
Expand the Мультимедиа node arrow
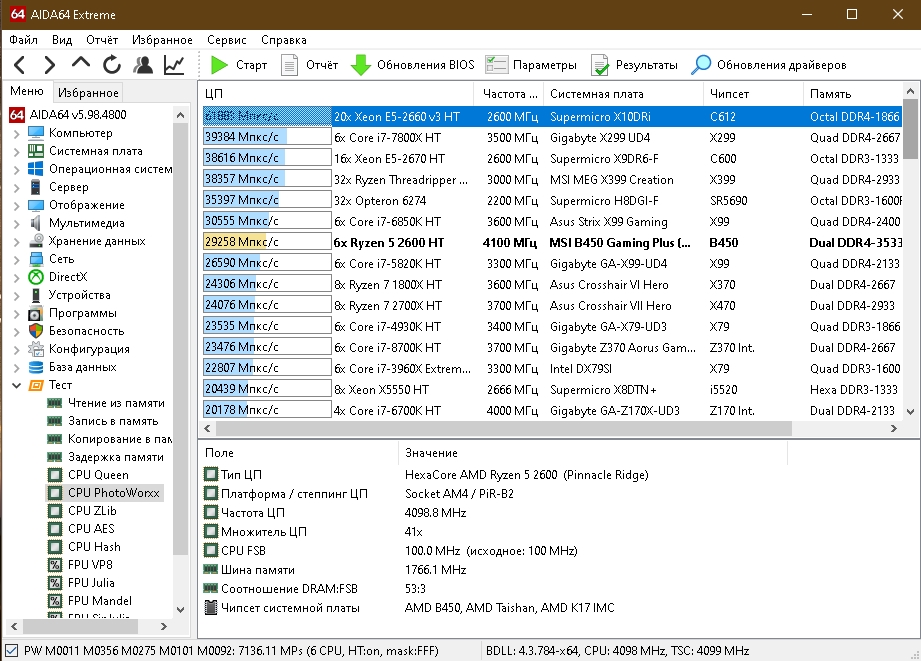pyautogui.click(x=16, y=223)
